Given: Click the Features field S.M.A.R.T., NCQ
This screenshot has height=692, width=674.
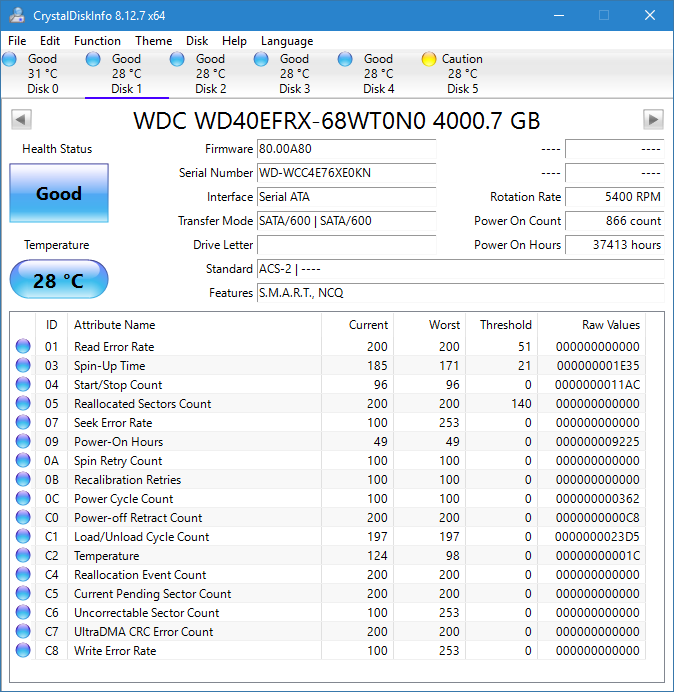Looking at the screenshot, I should [460, 293].
